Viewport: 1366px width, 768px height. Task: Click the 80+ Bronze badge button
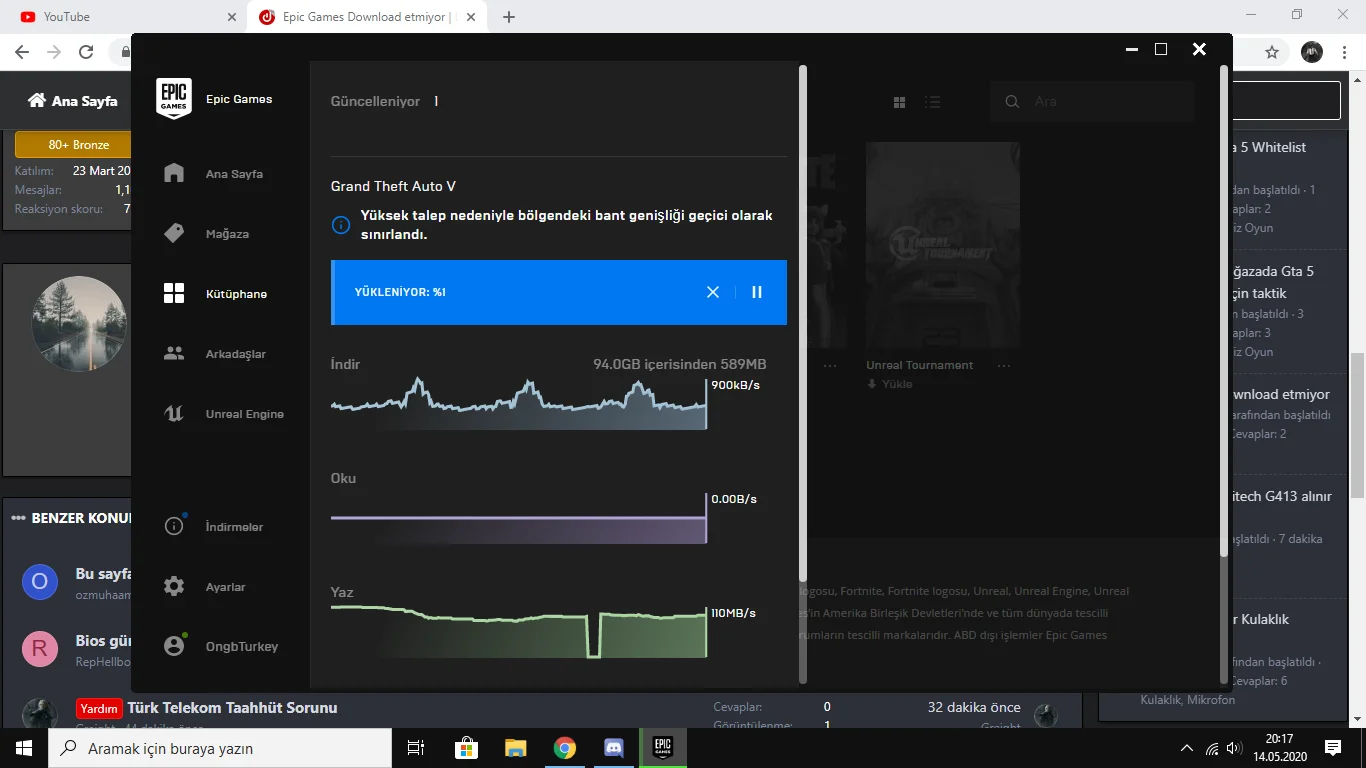(74, 145)
